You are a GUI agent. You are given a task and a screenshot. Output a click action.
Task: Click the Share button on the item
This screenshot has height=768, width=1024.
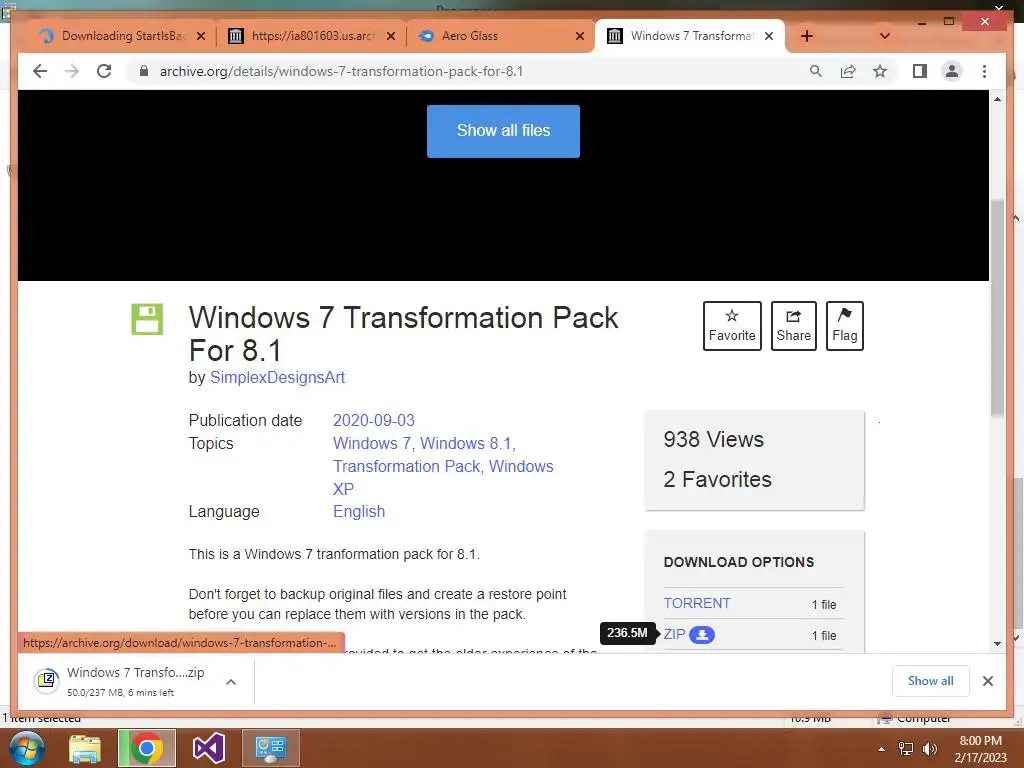pyautogui.click(x=793, y=326)
